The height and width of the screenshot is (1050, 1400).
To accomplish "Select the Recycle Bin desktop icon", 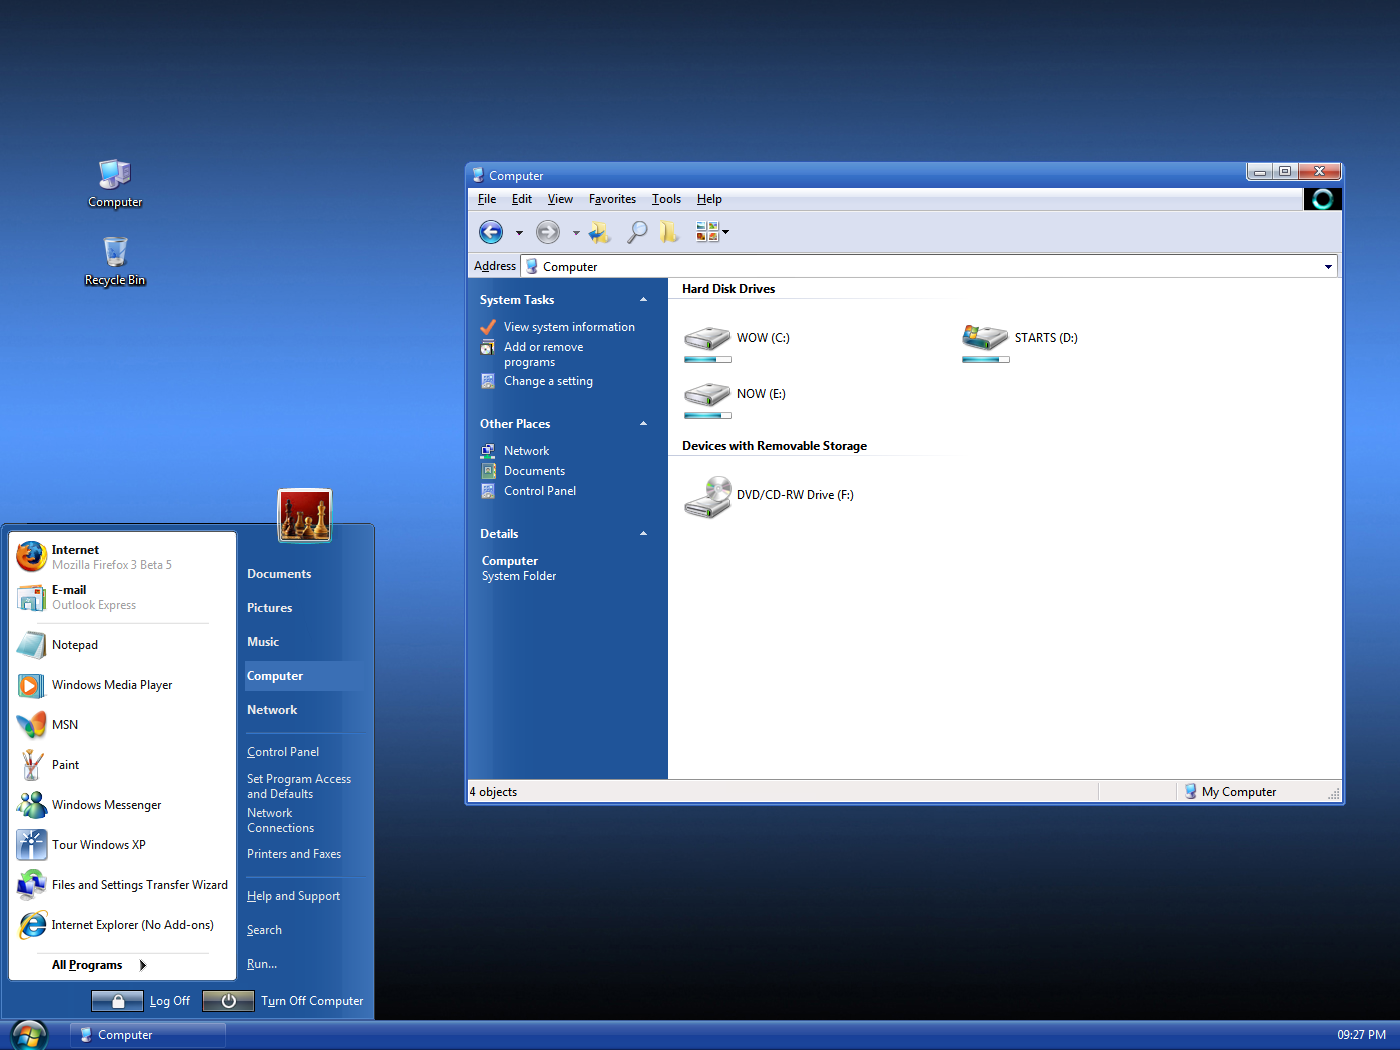I will click(x=115, y=262).
